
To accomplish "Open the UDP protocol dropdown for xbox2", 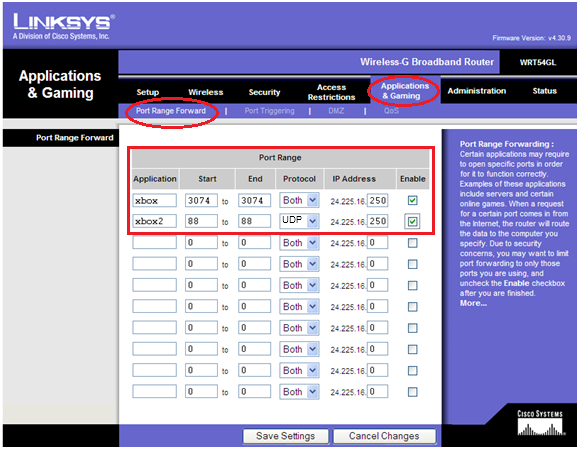I will coord(299,221).
